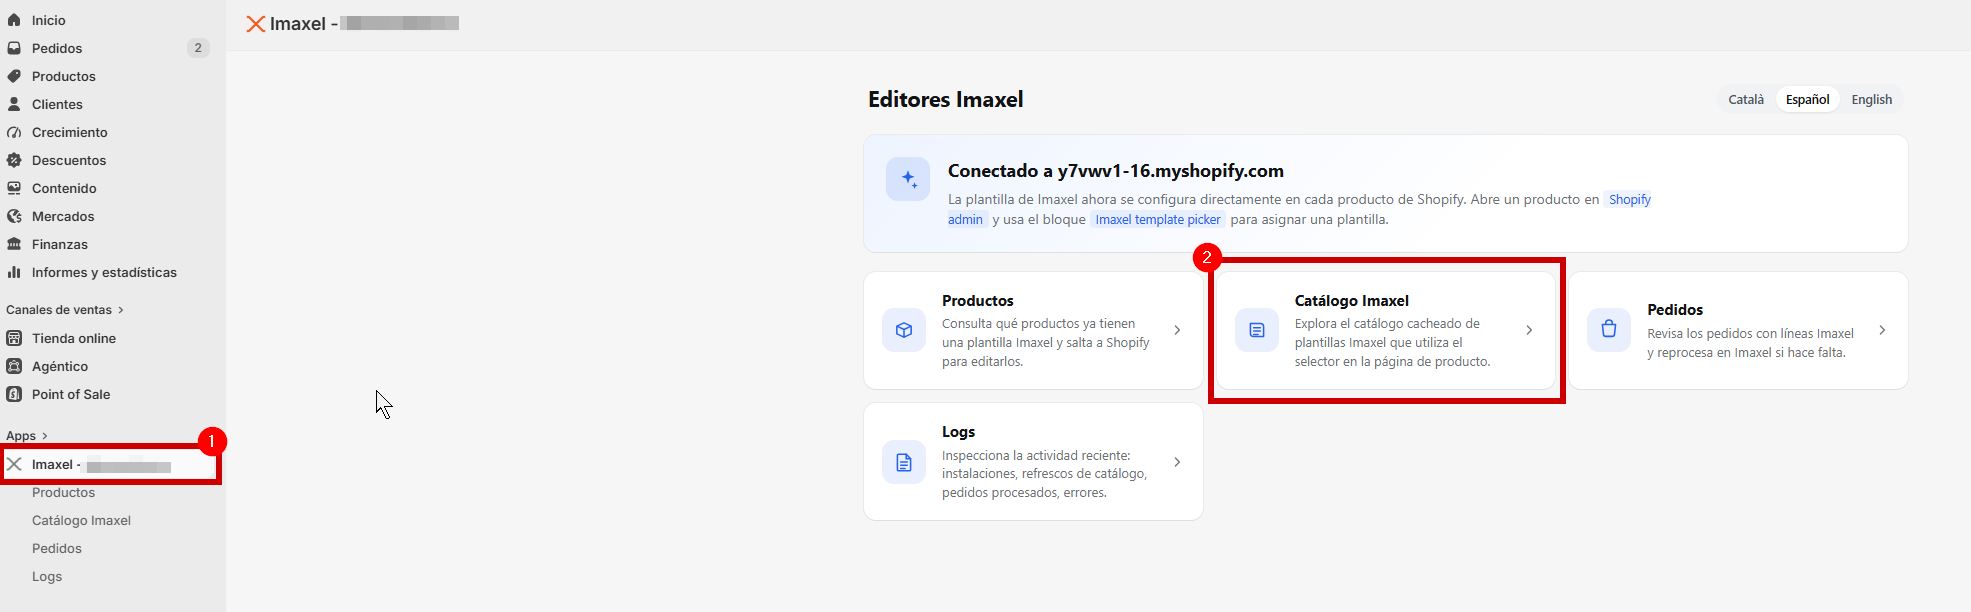Open Inicio home icon in sidebar
This screenshot has width=1971, height=612.
(14, 20)
